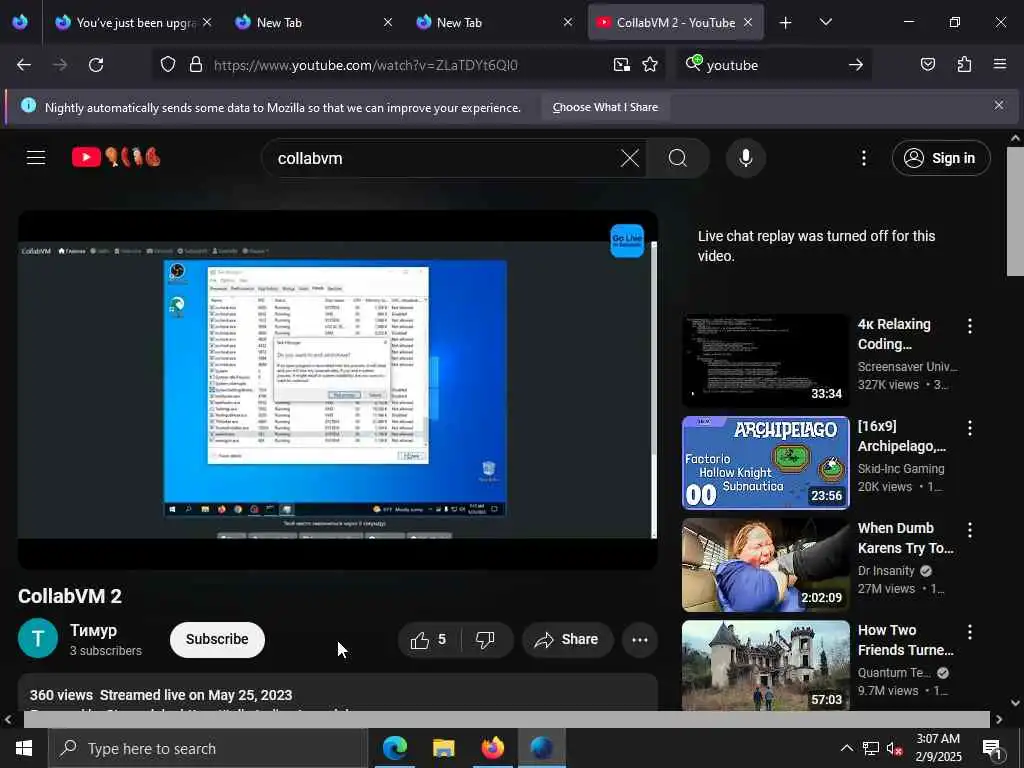Click 'Streamed live on May 25, 2023' text
Screen dimensions: 1024x768
pos(196,695)
